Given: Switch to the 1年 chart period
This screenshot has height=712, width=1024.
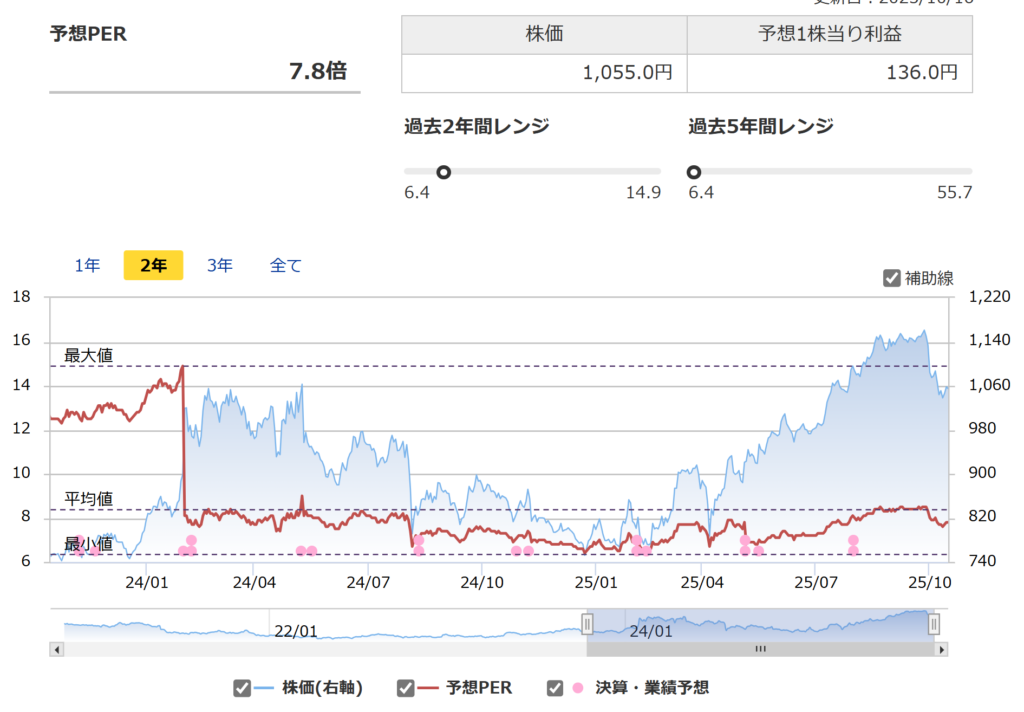Looking at the screenshot, I should tap(87, 266).
